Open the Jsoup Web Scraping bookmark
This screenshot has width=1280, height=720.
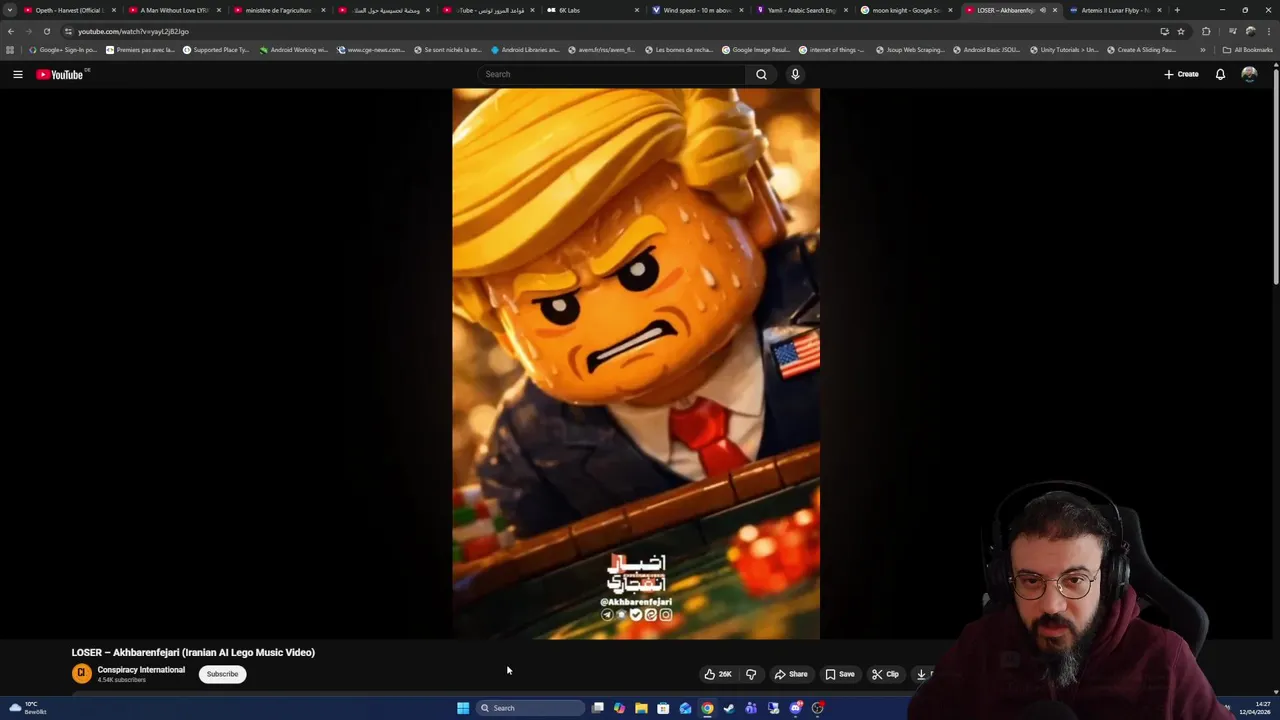click(x=910, y=50)
